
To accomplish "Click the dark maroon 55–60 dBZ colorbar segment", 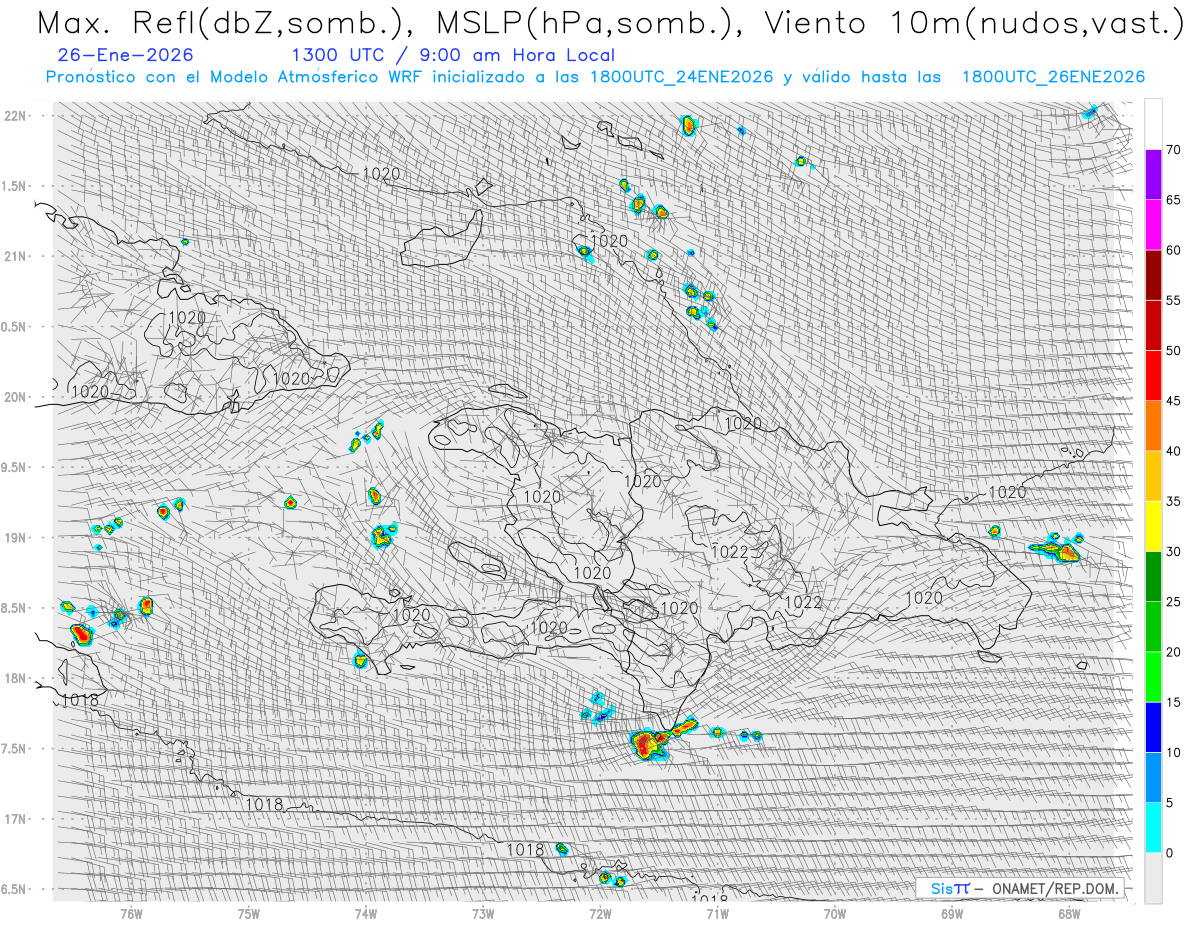I will coord(1153,275).
